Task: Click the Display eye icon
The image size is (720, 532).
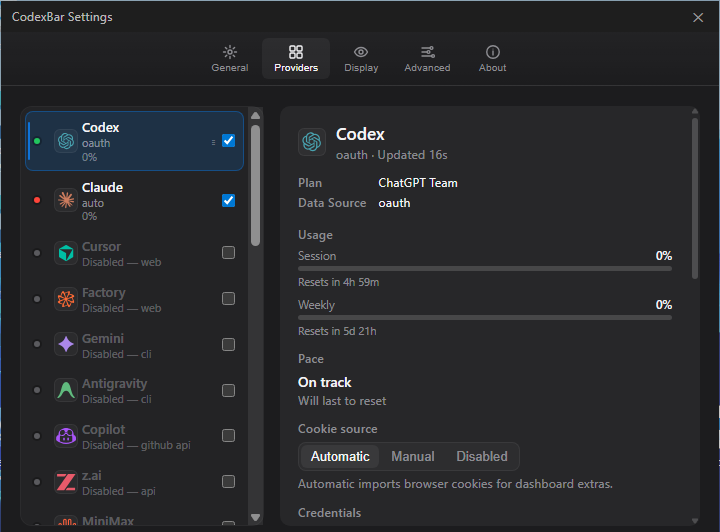Action: pos(361,52)
